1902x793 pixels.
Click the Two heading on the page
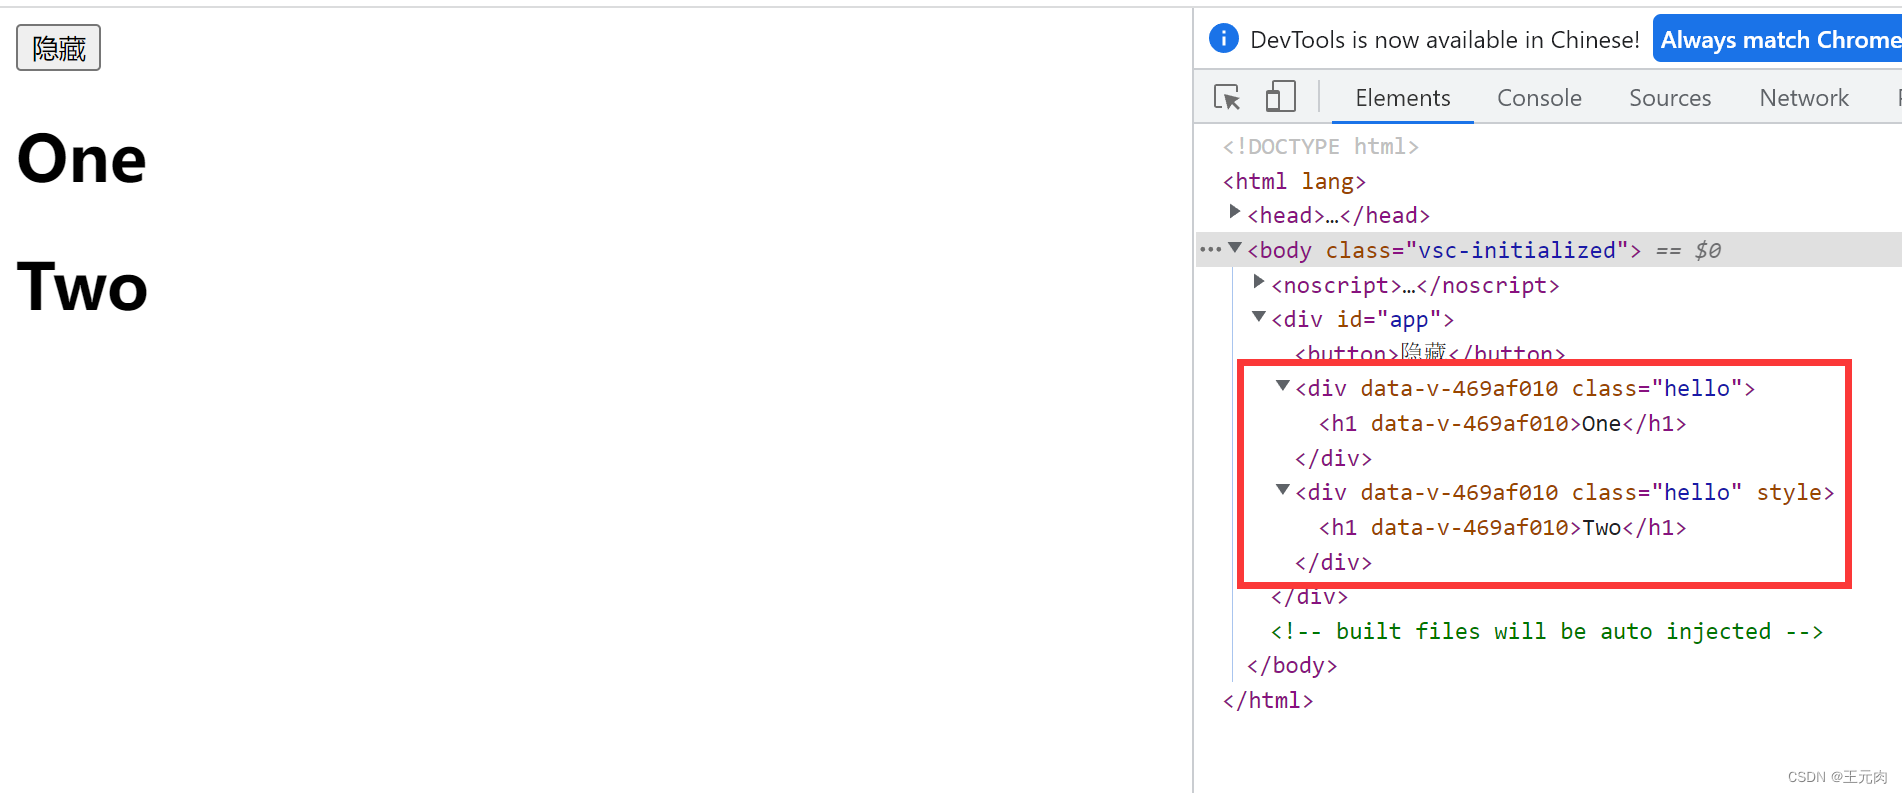pos(83,287)
